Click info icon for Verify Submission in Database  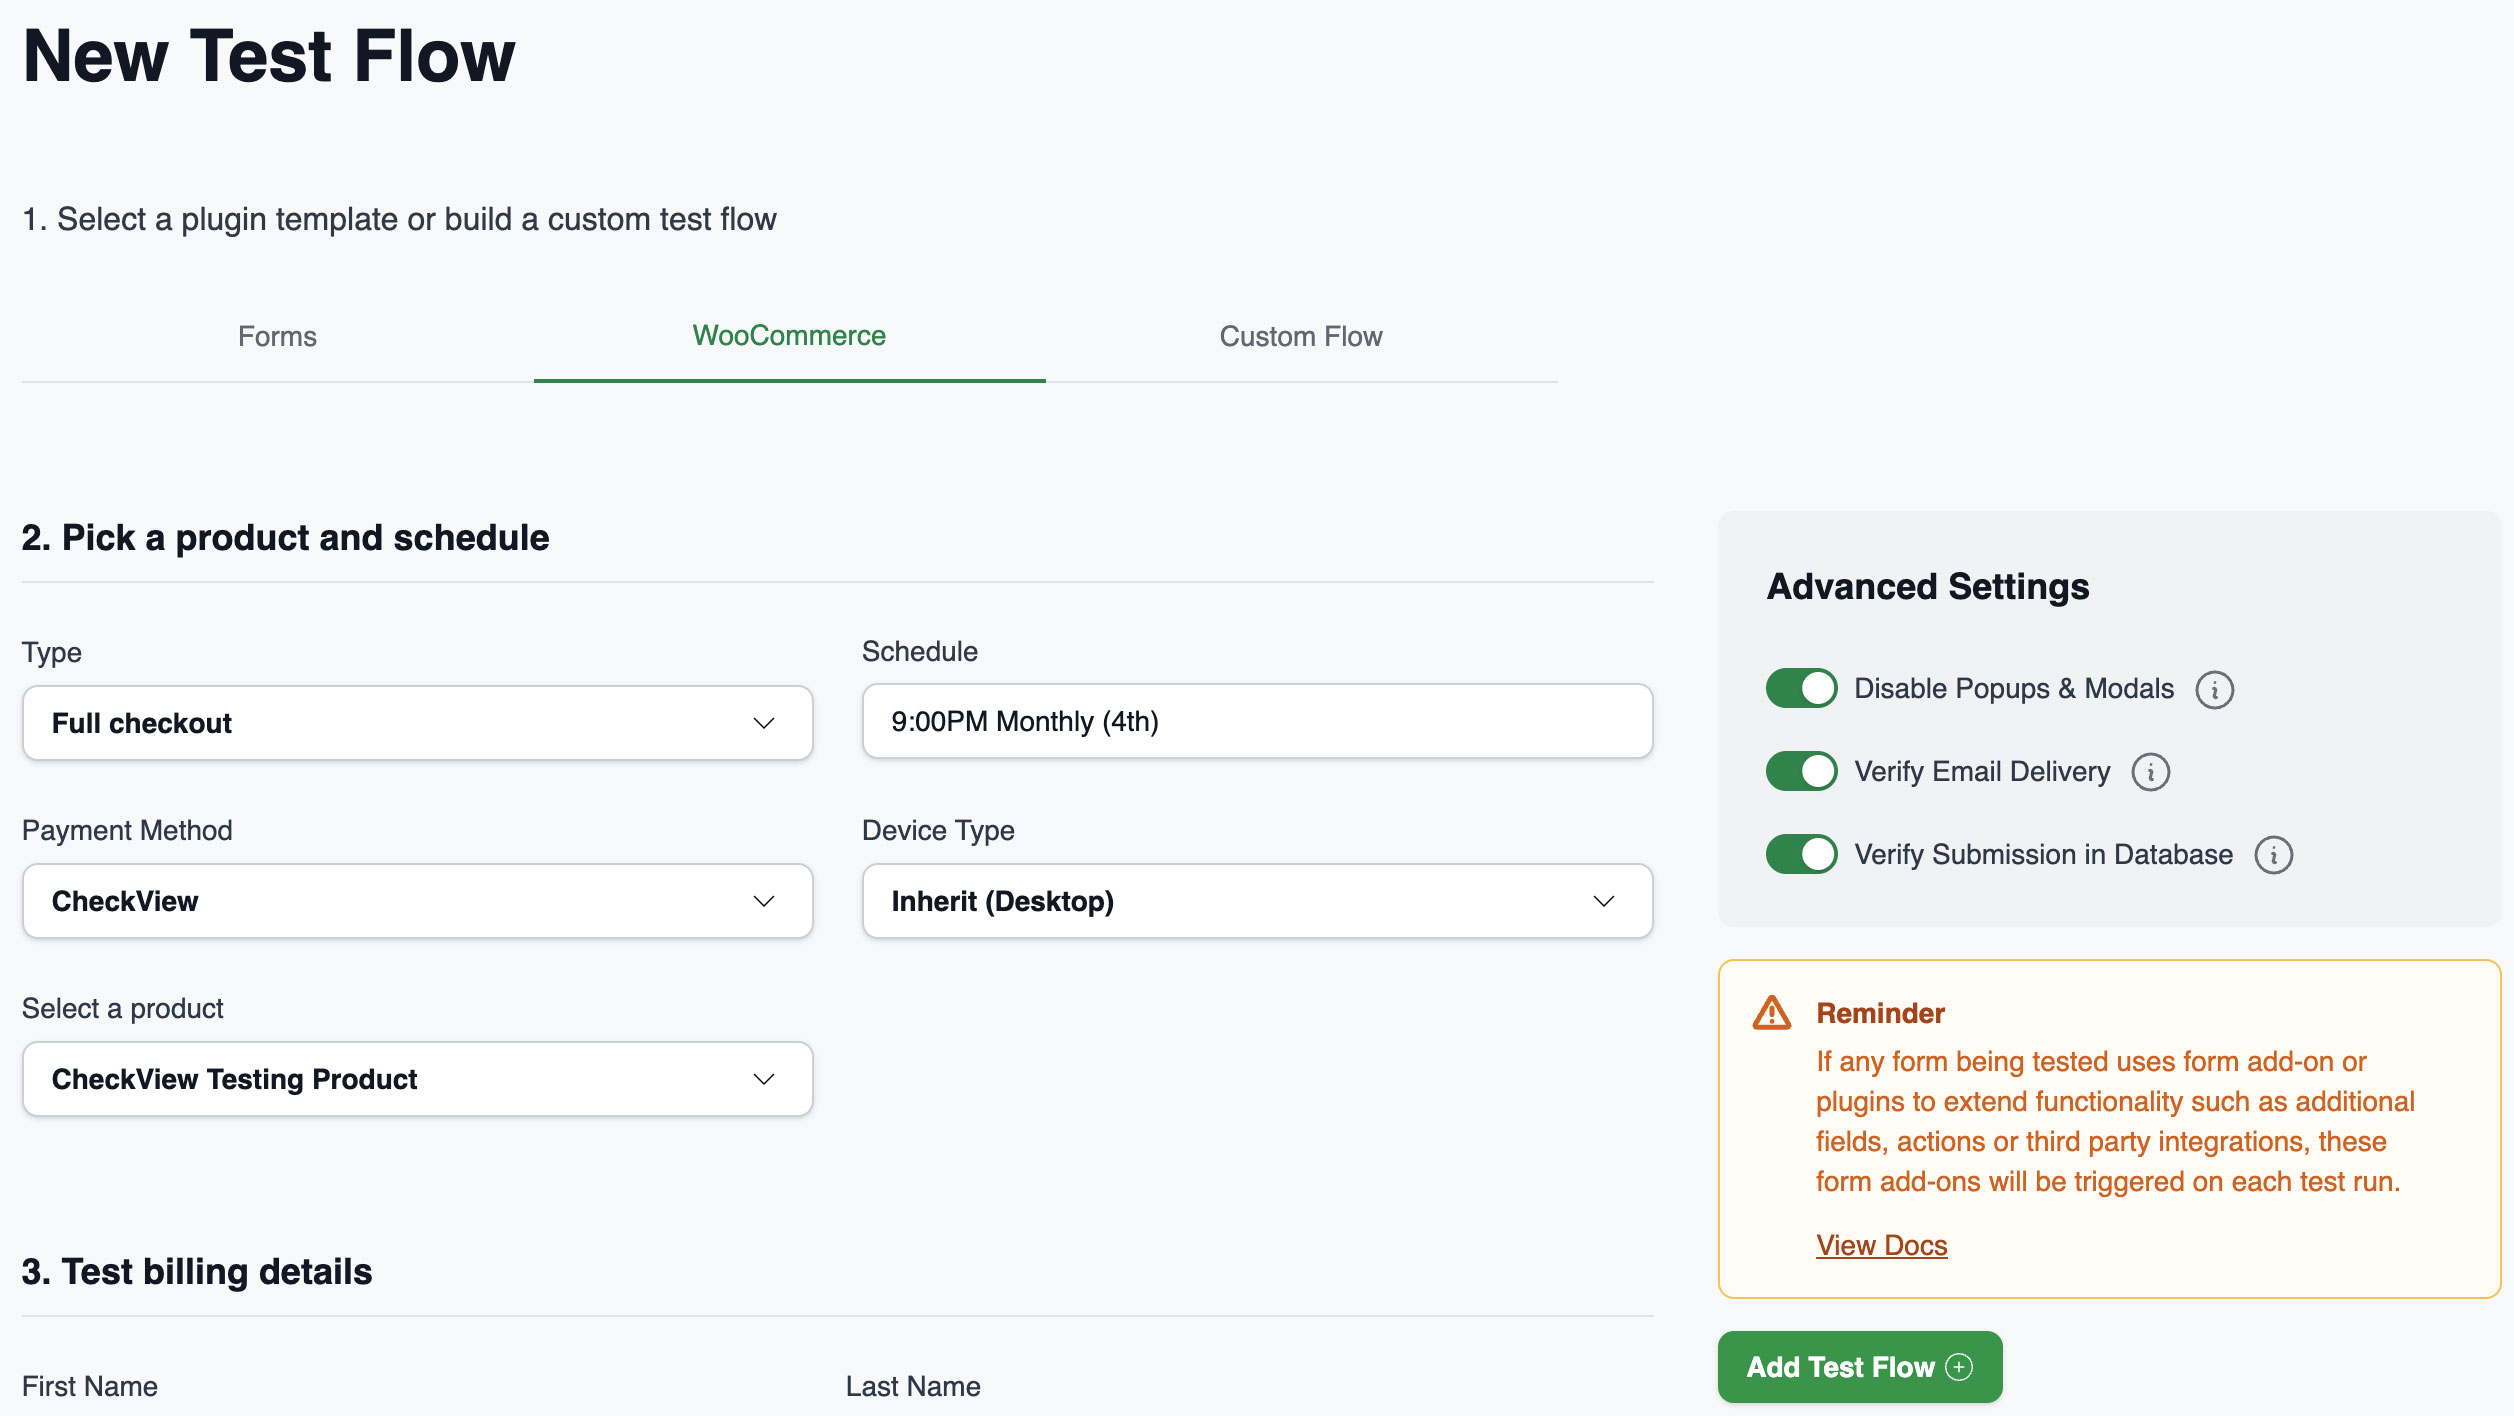pos(2273,855)
